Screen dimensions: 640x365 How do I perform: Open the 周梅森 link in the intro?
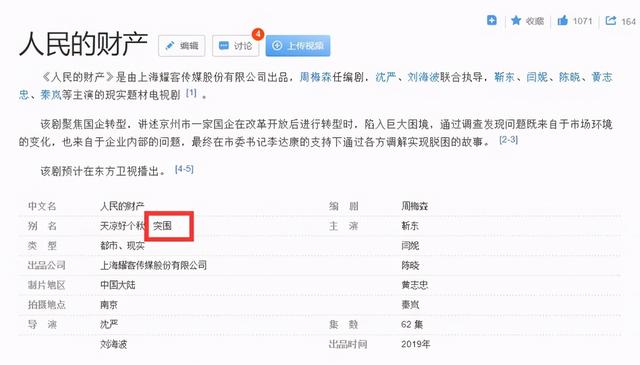point(316,77)
